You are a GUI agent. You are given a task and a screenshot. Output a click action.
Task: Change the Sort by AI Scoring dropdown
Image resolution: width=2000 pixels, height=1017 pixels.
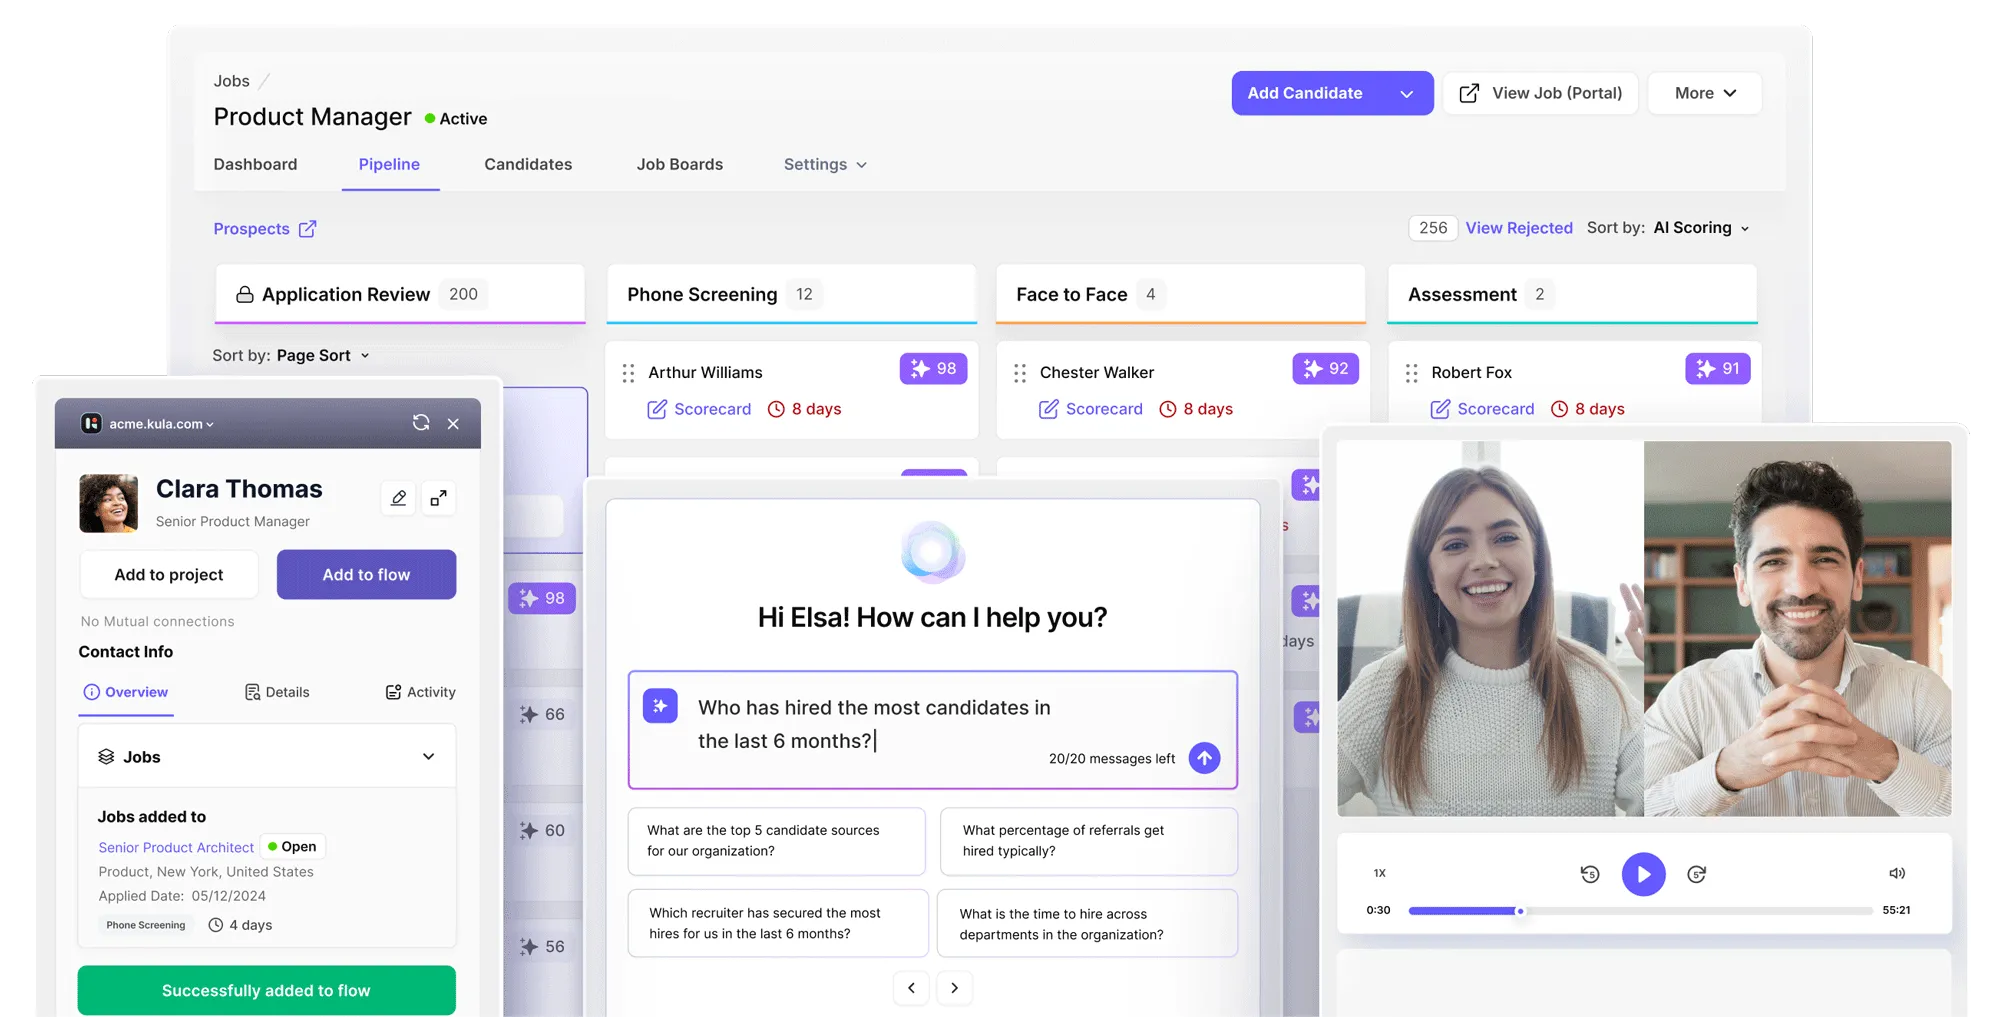pyautogui.click(x=1701, y=228)
